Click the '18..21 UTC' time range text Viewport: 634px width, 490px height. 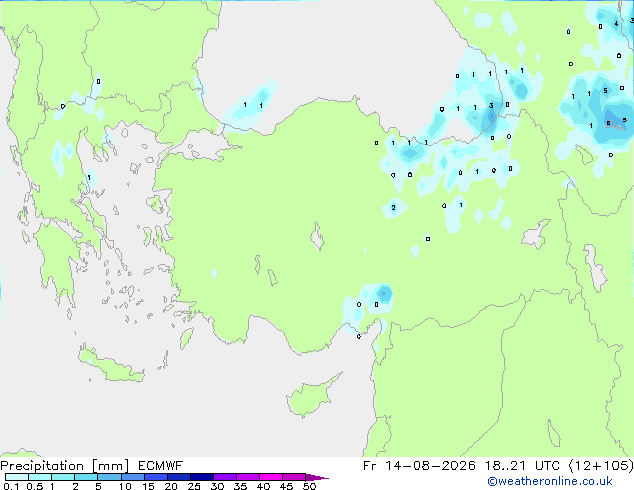[x=523, y=466]
